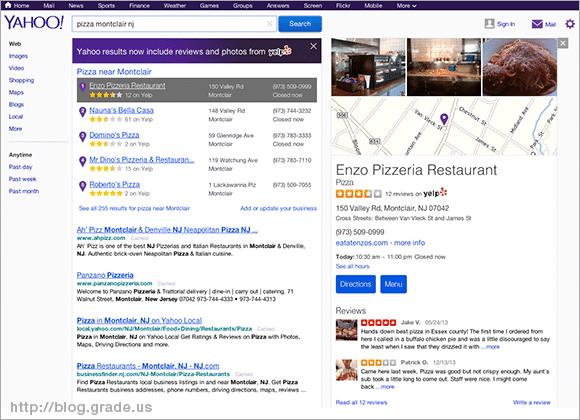Open the Mail envelope icon
Image resolution: width=580 pixels, height=420 pixels.
pyautogui.click(x=537, y=24)
